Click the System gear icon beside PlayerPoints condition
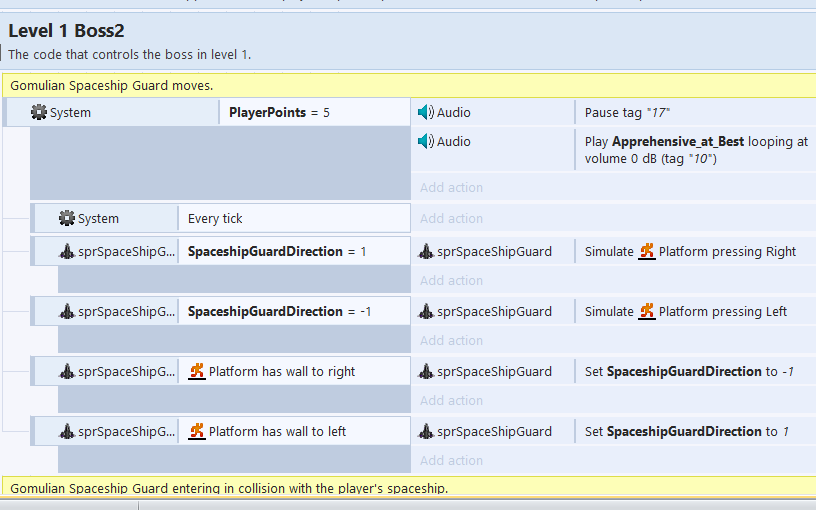The image size is (816, 510). point(39,113)
